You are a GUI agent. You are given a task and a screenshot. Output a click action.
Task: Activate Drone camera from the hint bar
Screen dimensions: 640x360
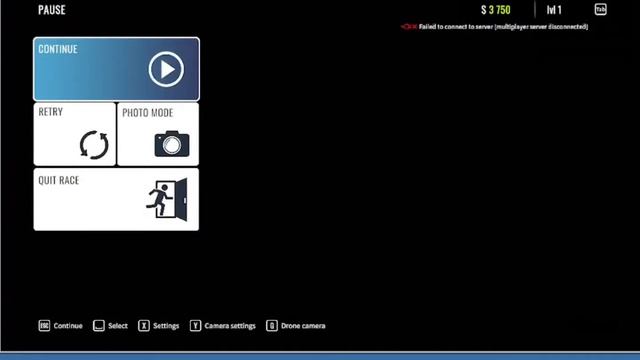(x=303, y=326)
